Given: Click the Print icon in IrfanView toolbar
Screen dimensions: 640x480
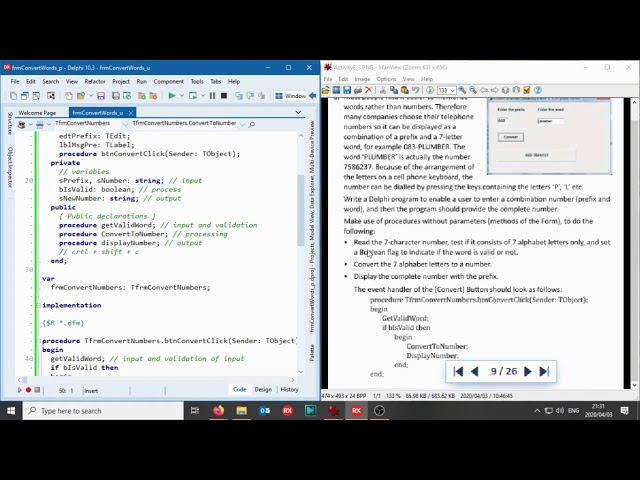Looking at the screenshot, I should coord(358,90).
